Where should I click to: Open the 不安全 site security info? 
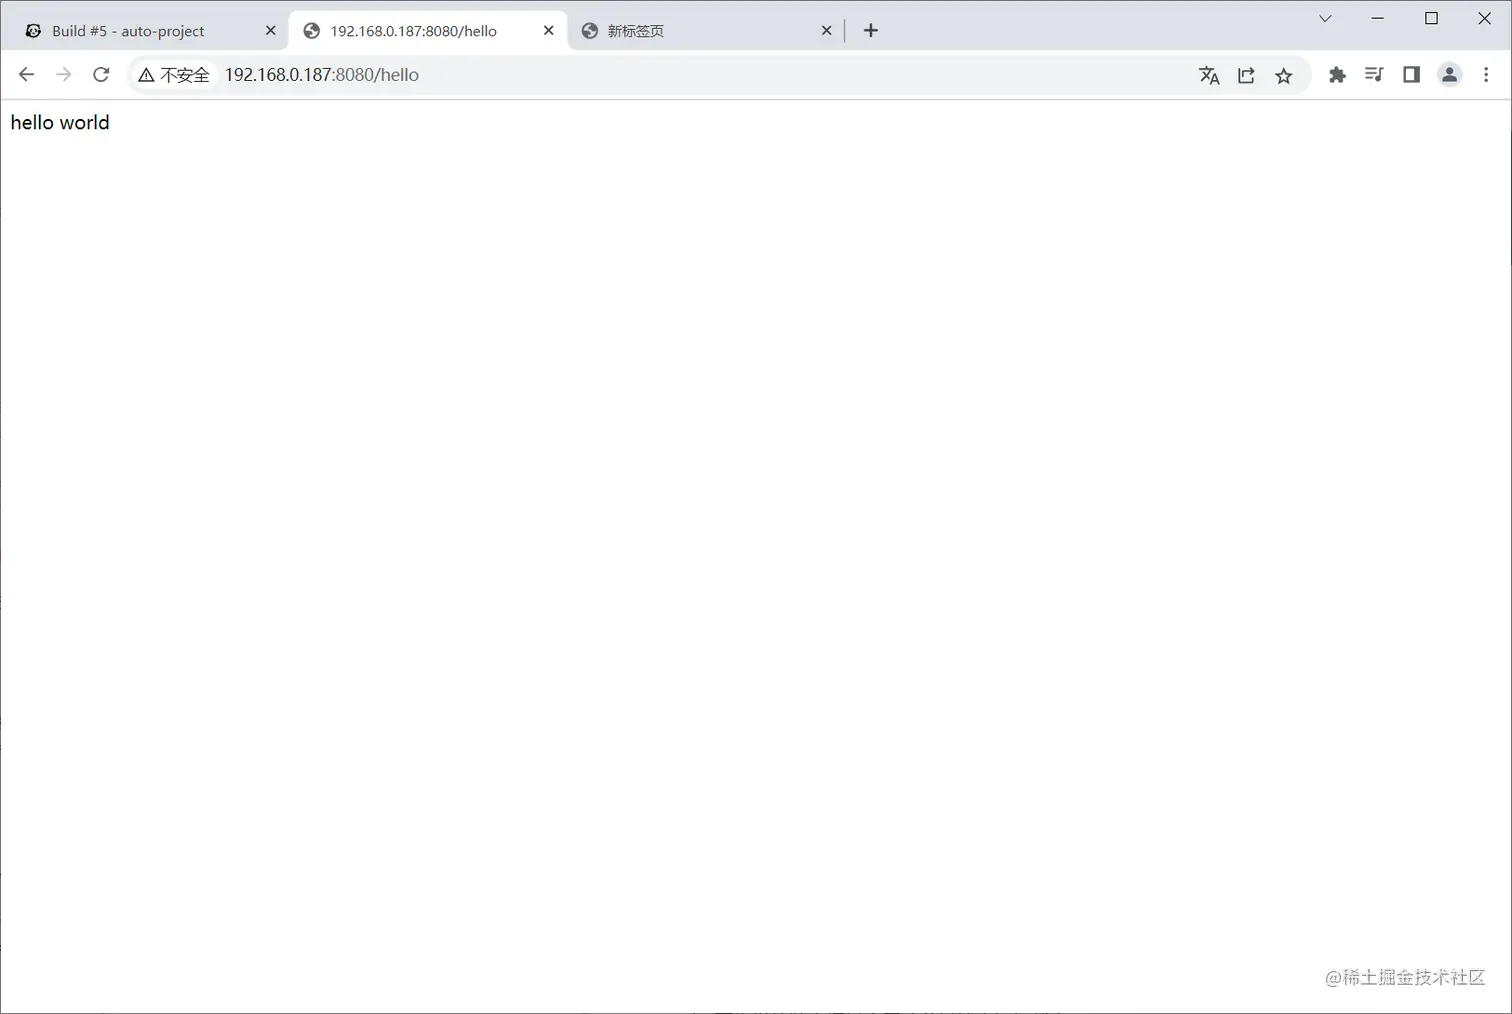(174, 75)
